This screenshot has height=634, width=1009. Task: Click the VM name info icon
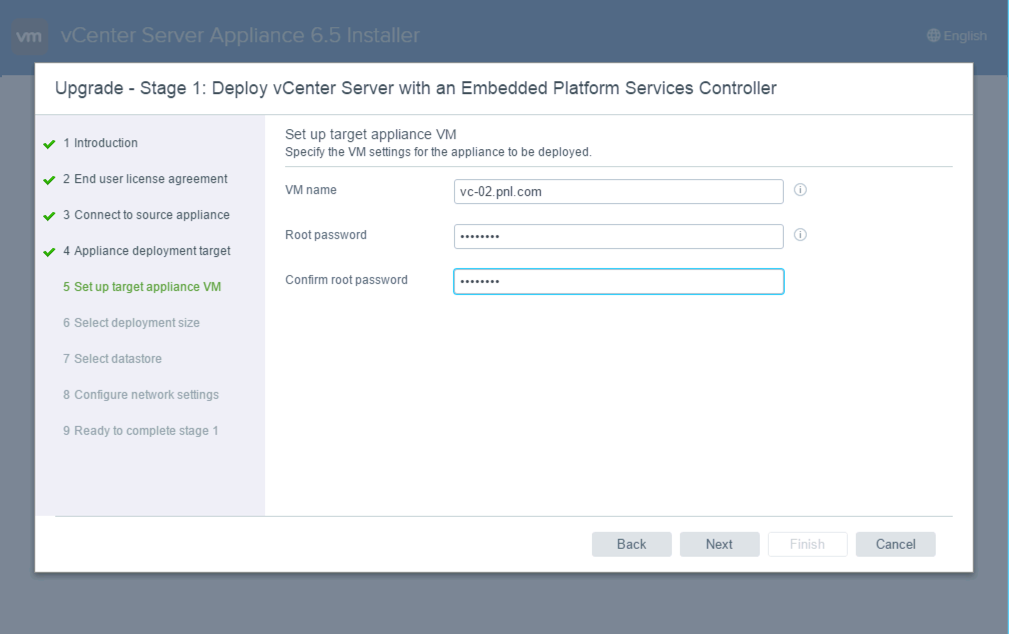[x=800, y=190]
